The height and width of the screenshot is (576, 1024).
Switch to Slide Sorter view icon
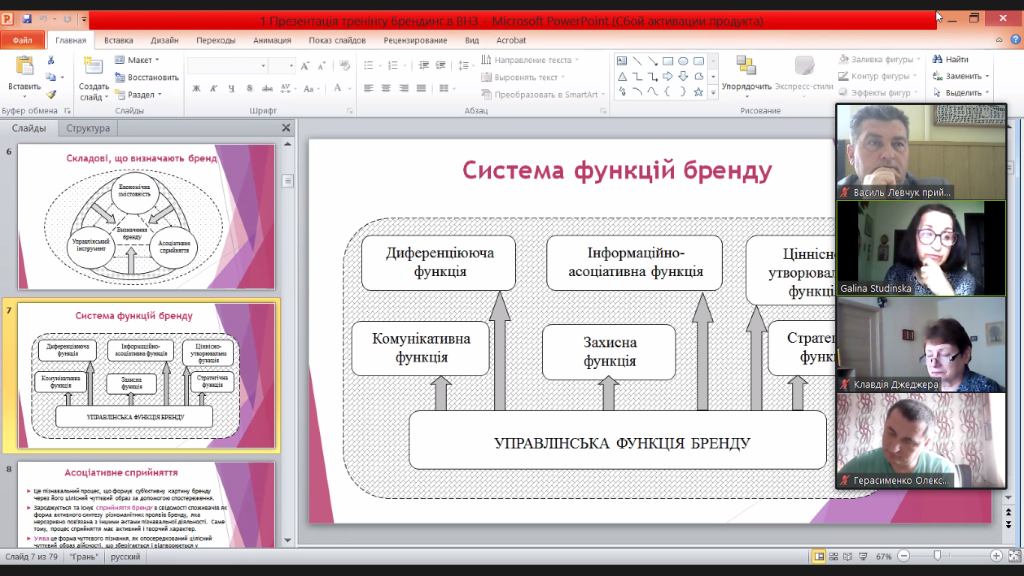click(x=834, y=556)
